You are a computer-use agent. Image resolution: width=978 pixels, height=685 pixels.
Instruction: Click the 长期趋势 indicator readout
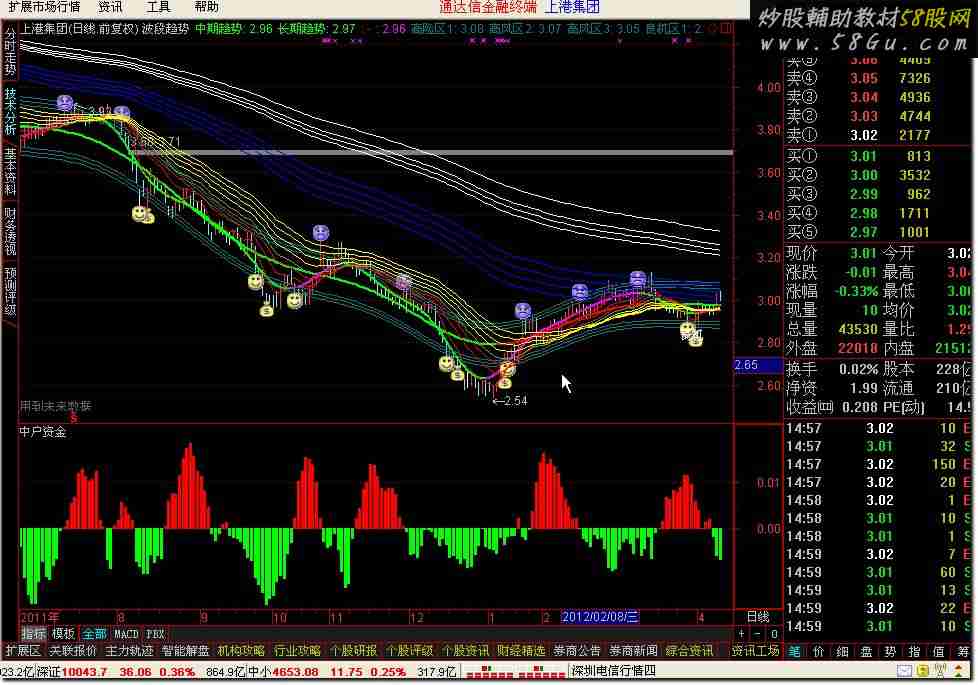316,29
